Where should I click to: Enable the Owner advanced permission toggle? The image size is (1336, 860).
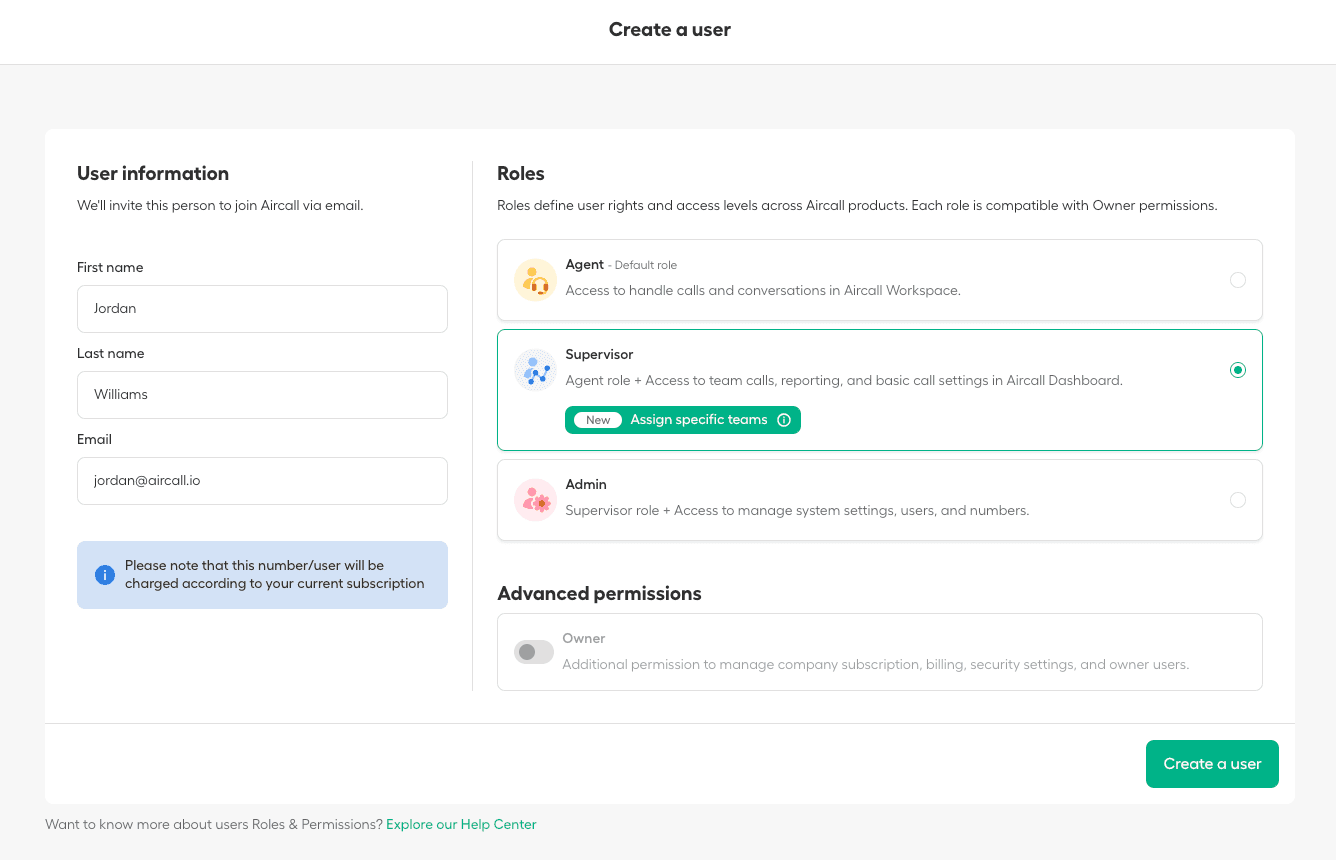tap(534, 651)
